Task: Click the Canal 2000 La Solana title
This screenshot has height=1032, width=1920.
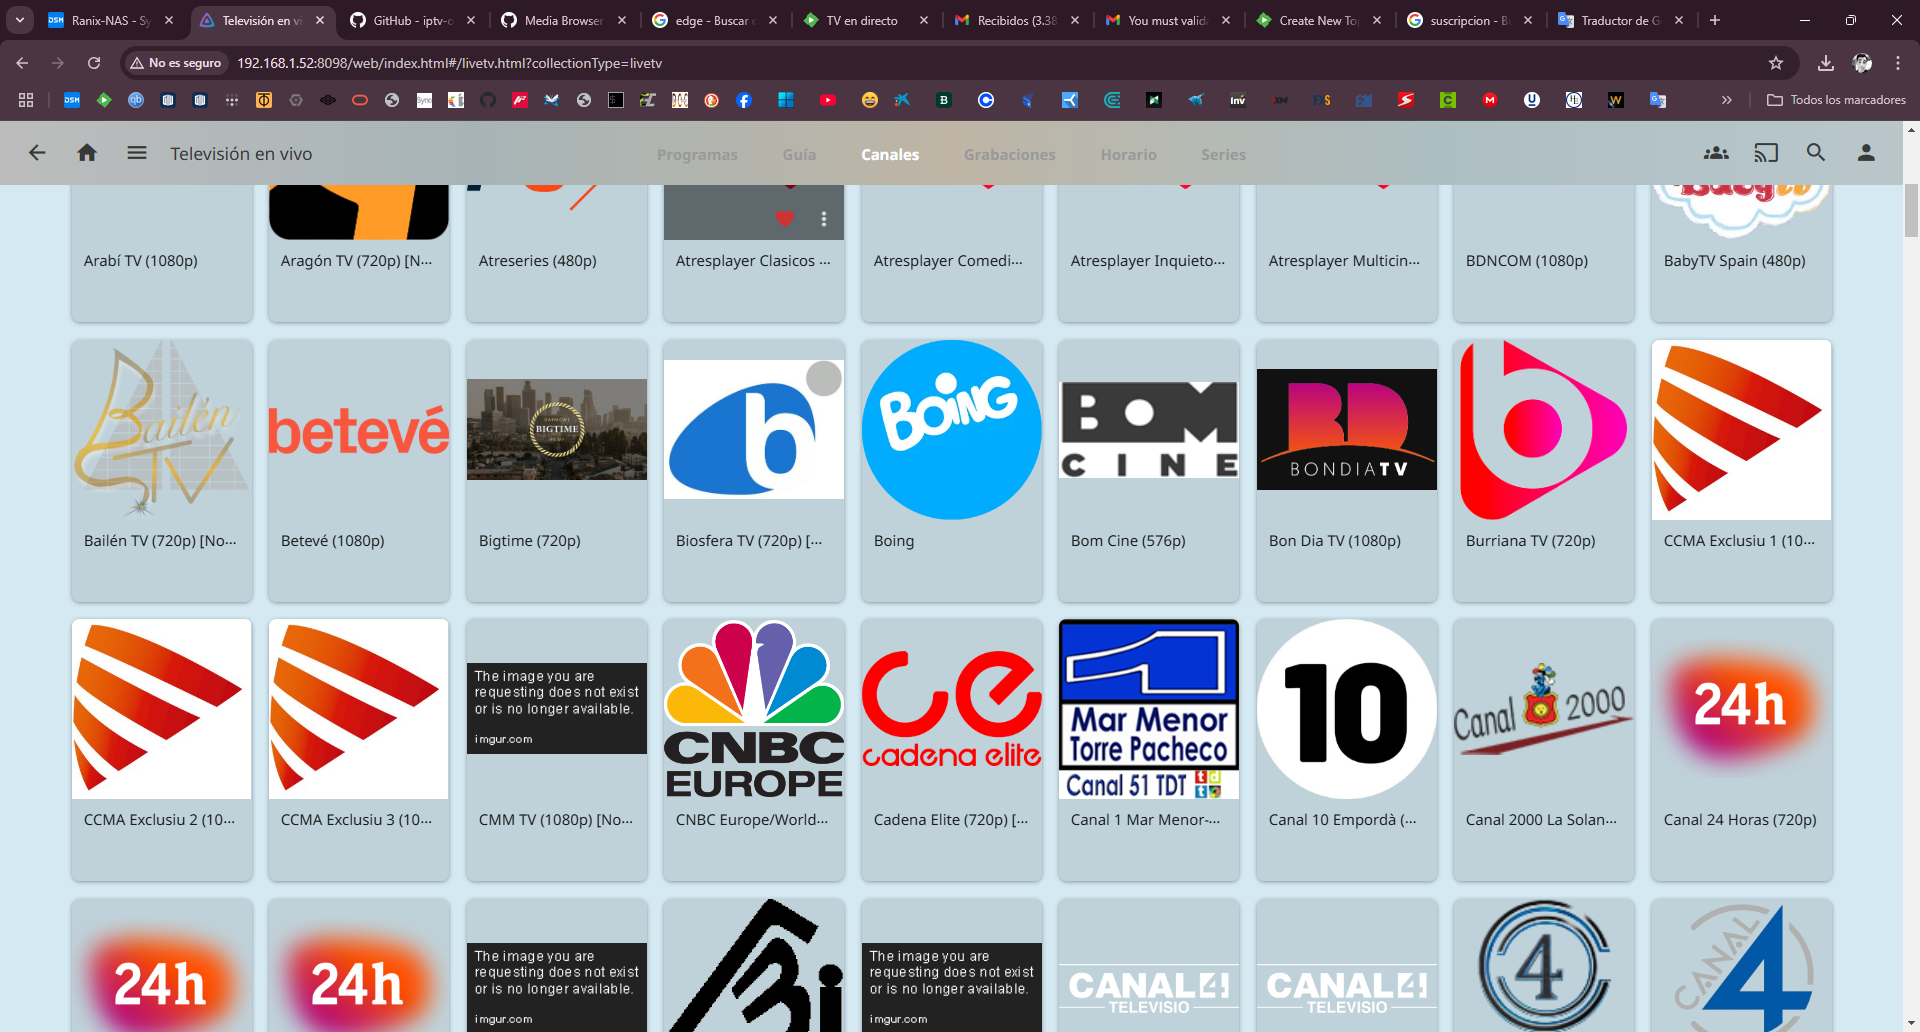Action: point(1541,820)
